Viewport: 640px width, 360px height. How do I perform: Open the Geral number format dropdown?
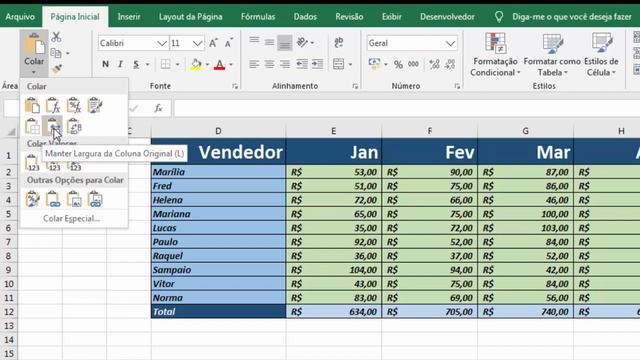450,43
